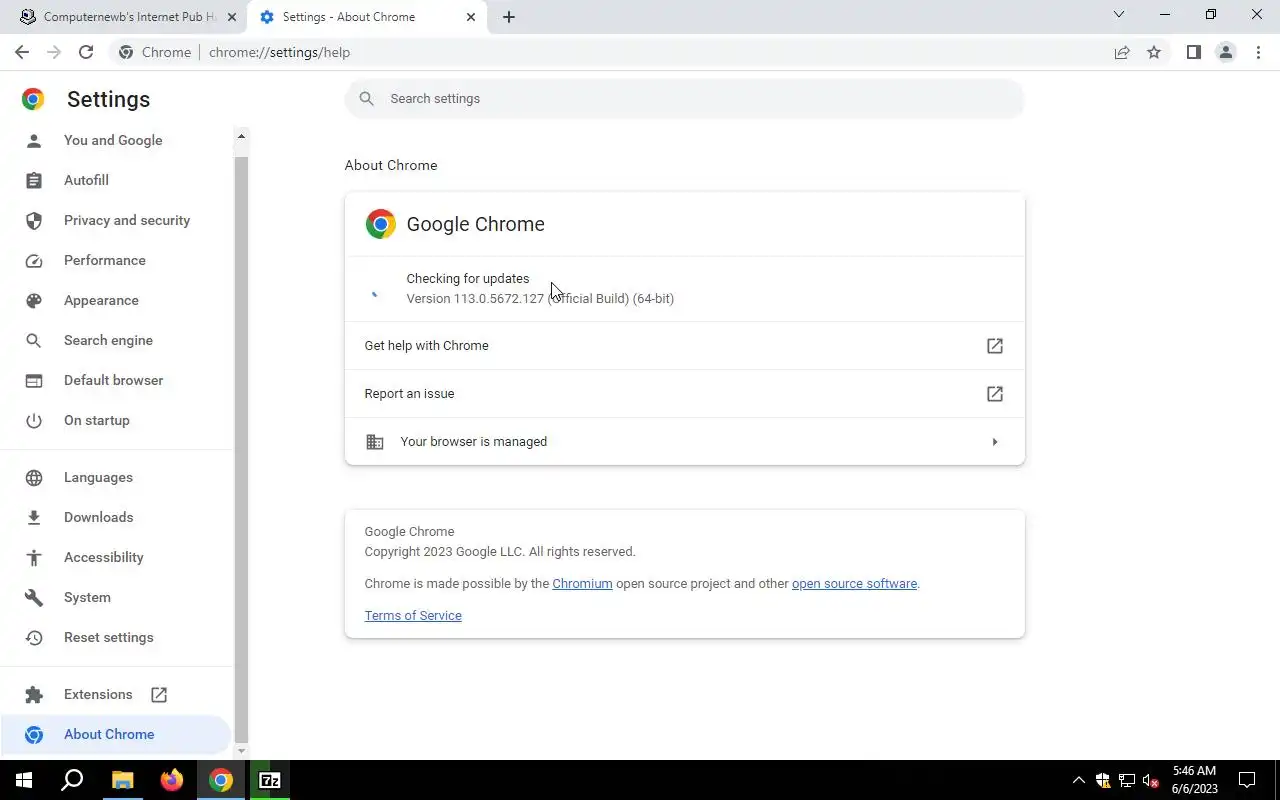Image resolution: width=1280 pixels, height=800 pixels.
Task: Show hidden system tray icons chevron
Action: click(x=1078, y=780)
